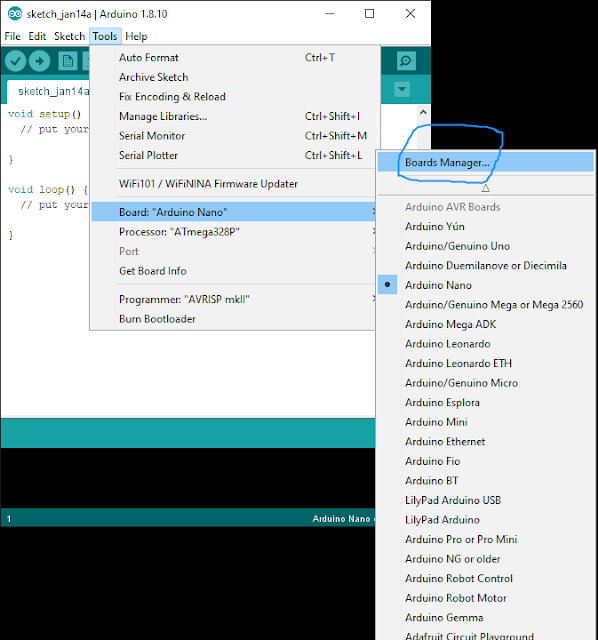598x640 pixels.
Task: Select Arduino Robot Control board
Action: 486,579
